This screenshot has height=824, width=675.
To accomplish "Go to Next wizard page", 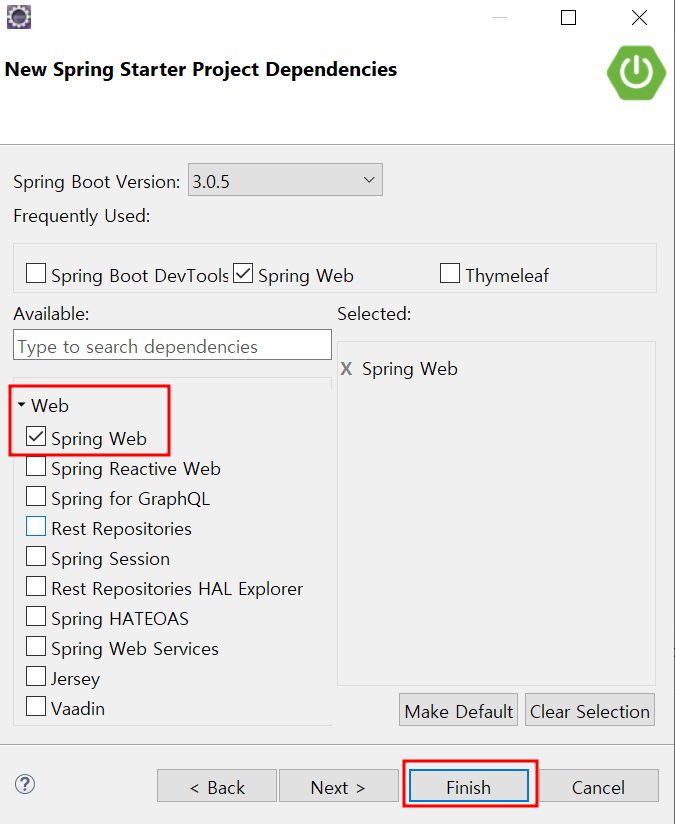I will pyautogui.click(x=339, y=786).
